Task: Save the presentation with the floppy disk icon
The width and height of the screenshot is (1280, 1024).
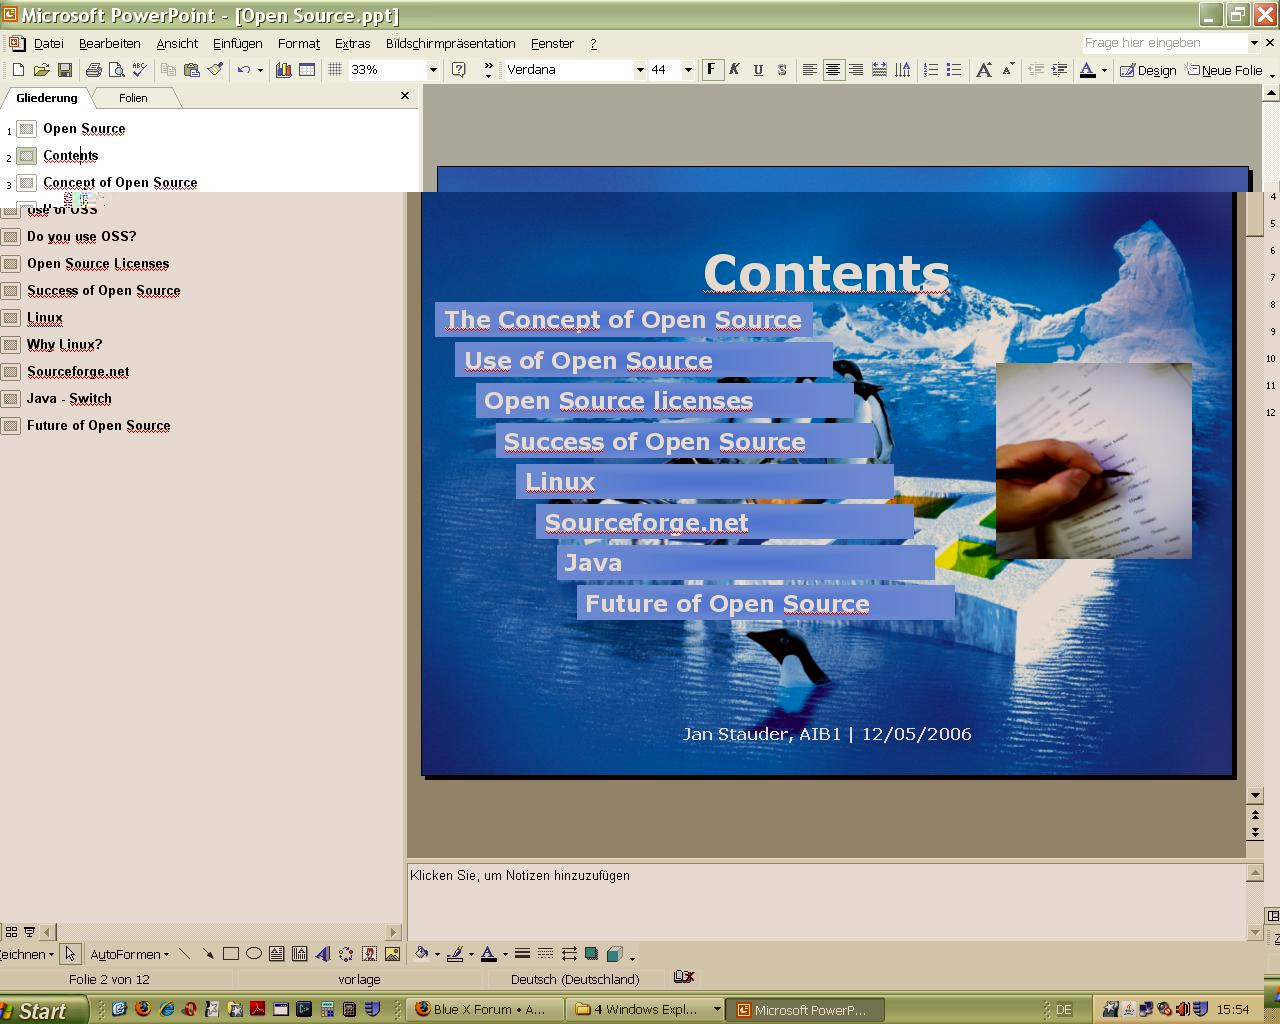Action: pos(65,70)
